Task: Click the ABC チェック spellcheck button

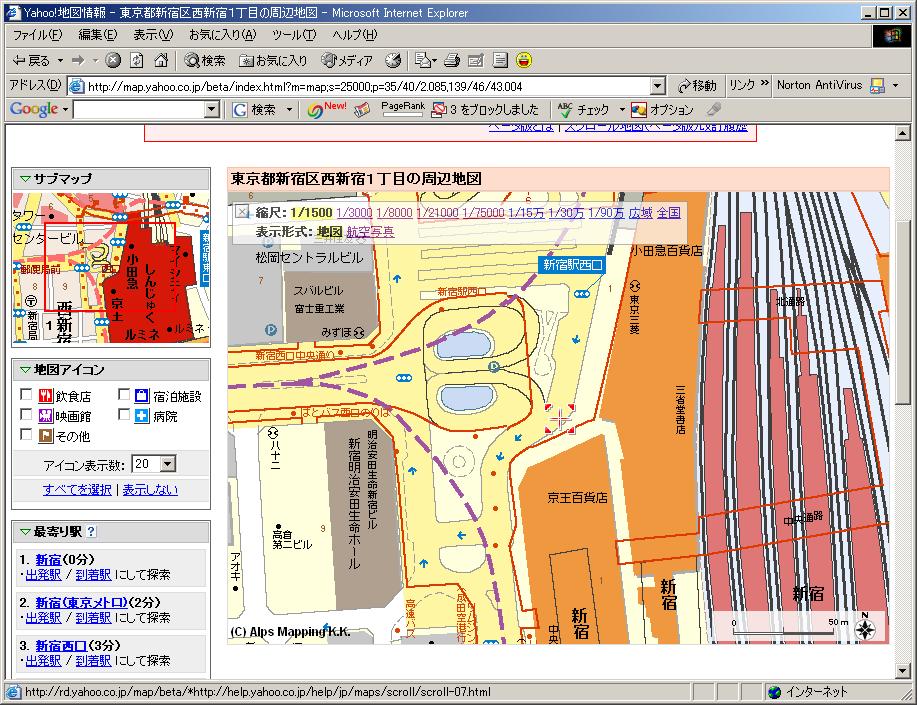Action: (583, 109)
